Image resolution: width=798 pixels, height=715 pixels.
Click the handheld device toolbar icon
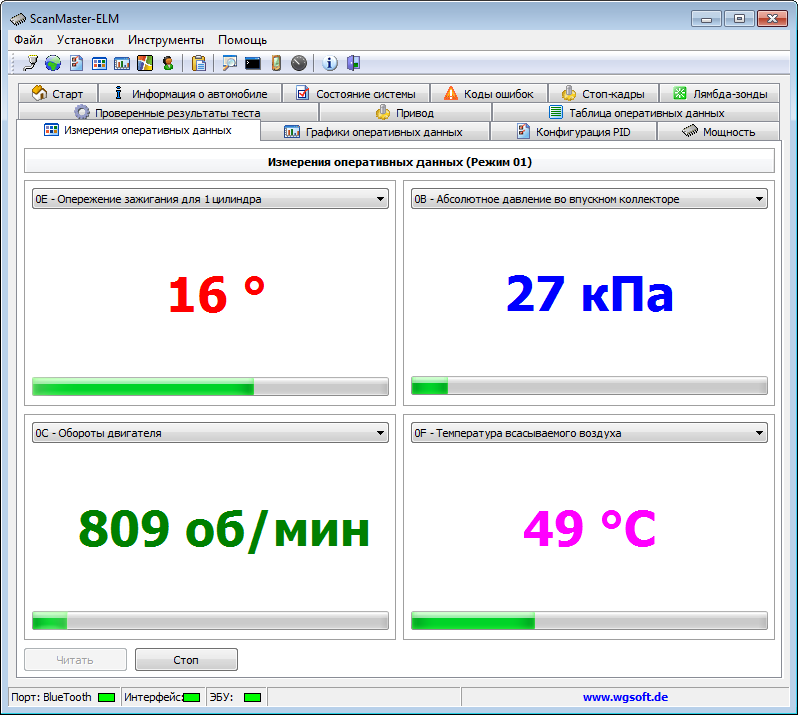pos(276,63)
